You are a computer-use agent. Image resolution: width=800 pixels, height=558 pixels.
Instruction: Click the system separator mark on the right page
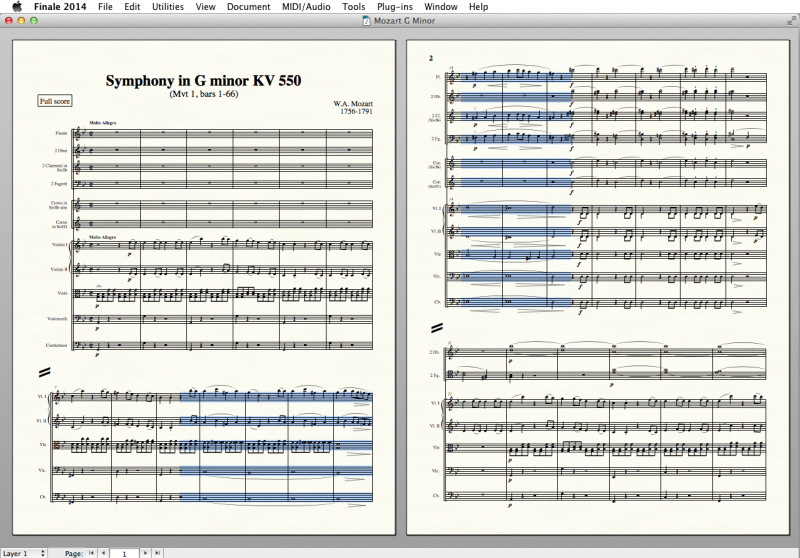[437, 328]
